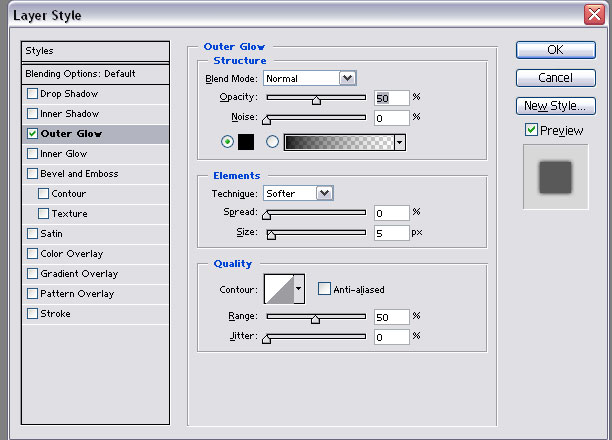Open the Contour picker dropdown arrow
612x440 pixels.
point(299,289)
